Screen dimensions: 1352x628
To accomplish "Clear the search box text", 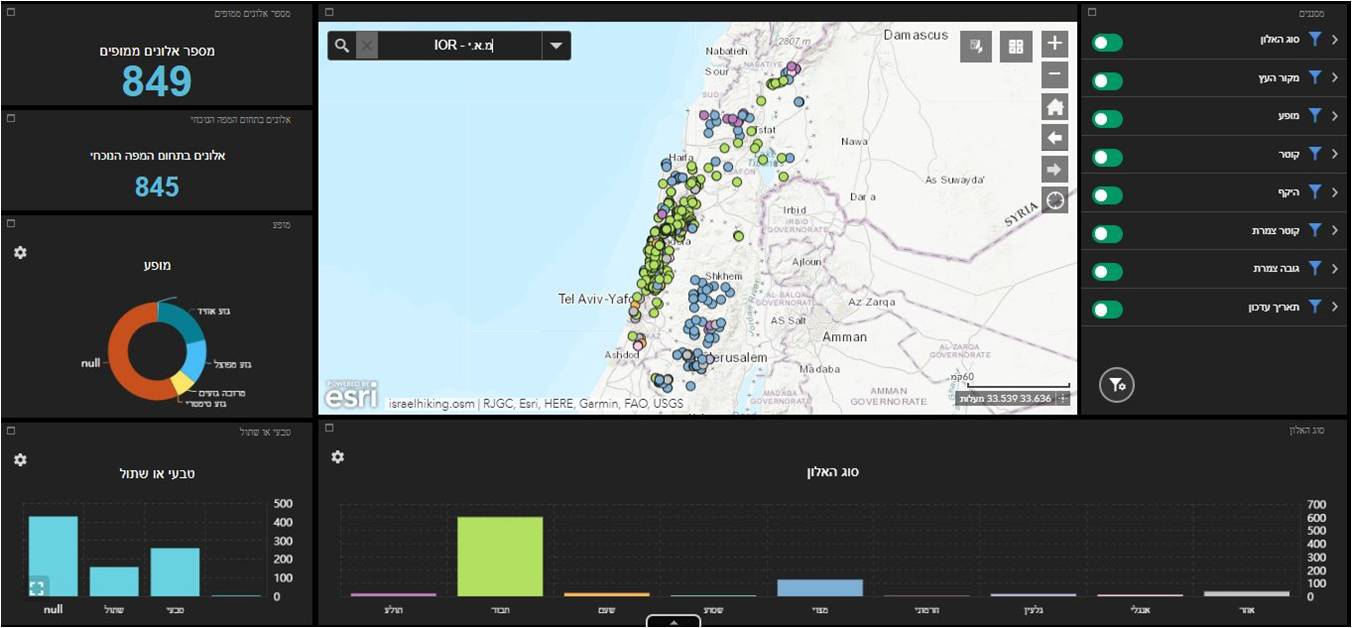I will pyautogui.click(x=367, y=46).
